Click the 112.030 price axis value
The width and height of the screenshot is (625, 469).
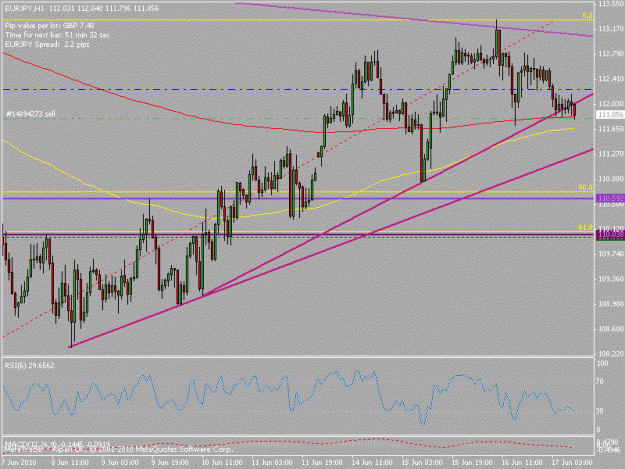click(x=611, y=104)
